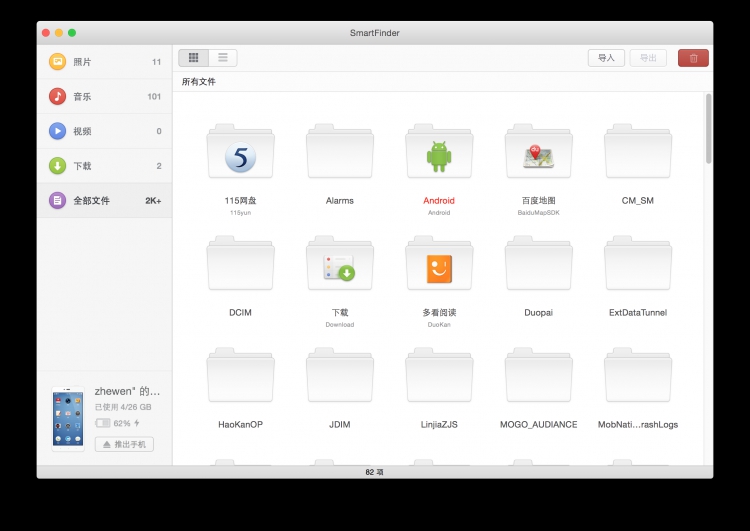This screenshot has height=531, width=750.
Task: Select the Duopai folder
Action: (x=539, y=263)
